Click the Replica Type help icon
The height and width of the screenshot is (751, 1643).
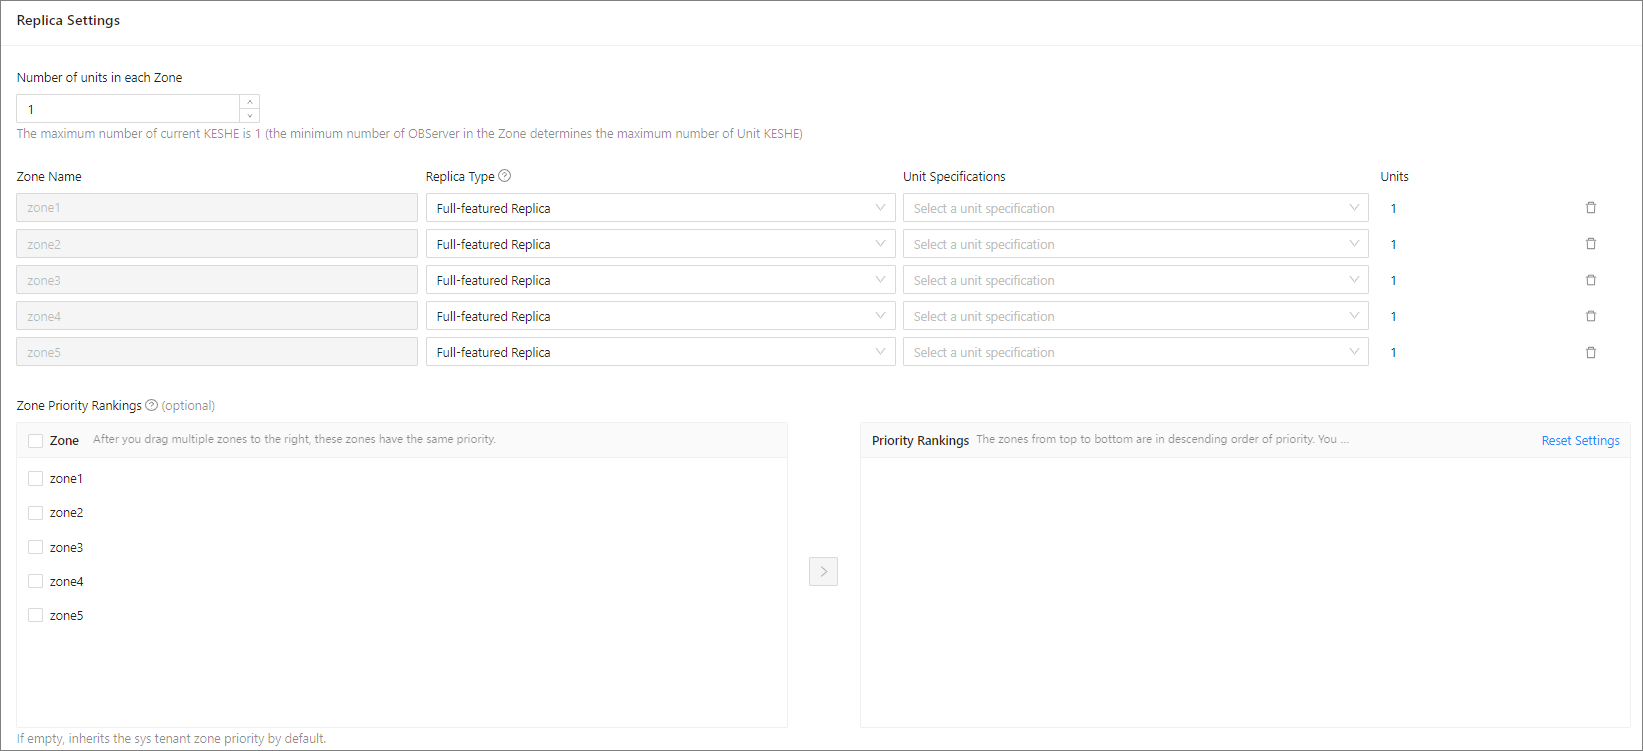[505, 176]
